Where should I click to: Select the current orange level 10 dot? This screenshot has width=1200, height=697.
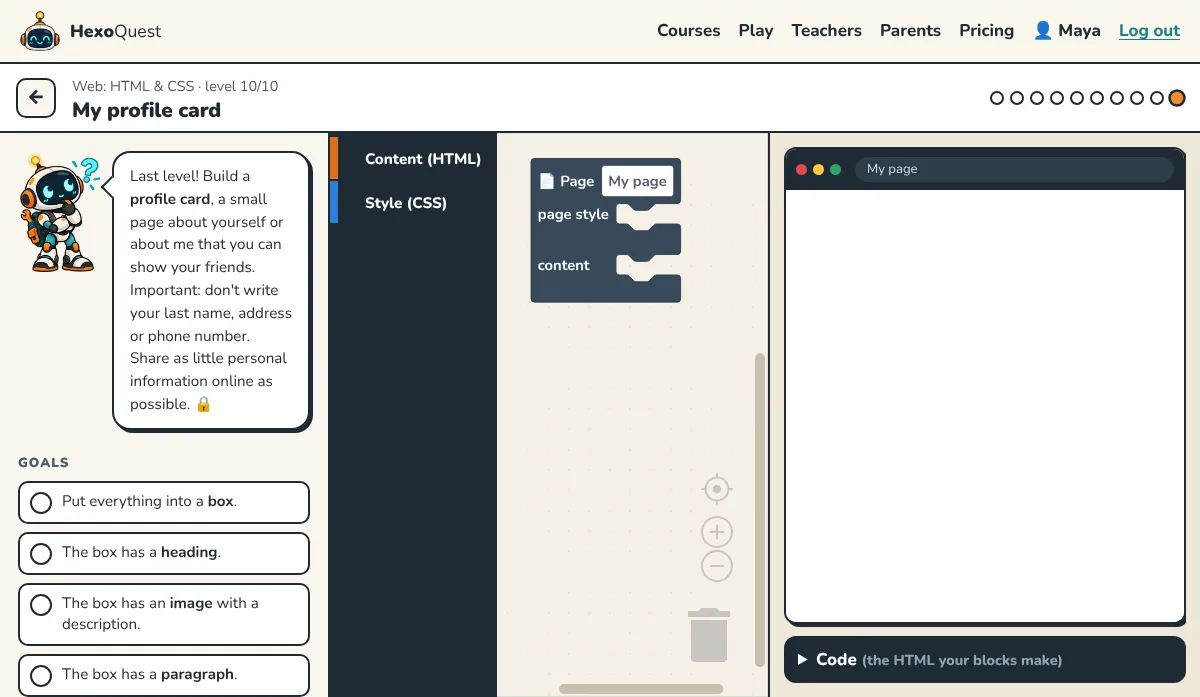[x=1177, y=98]
